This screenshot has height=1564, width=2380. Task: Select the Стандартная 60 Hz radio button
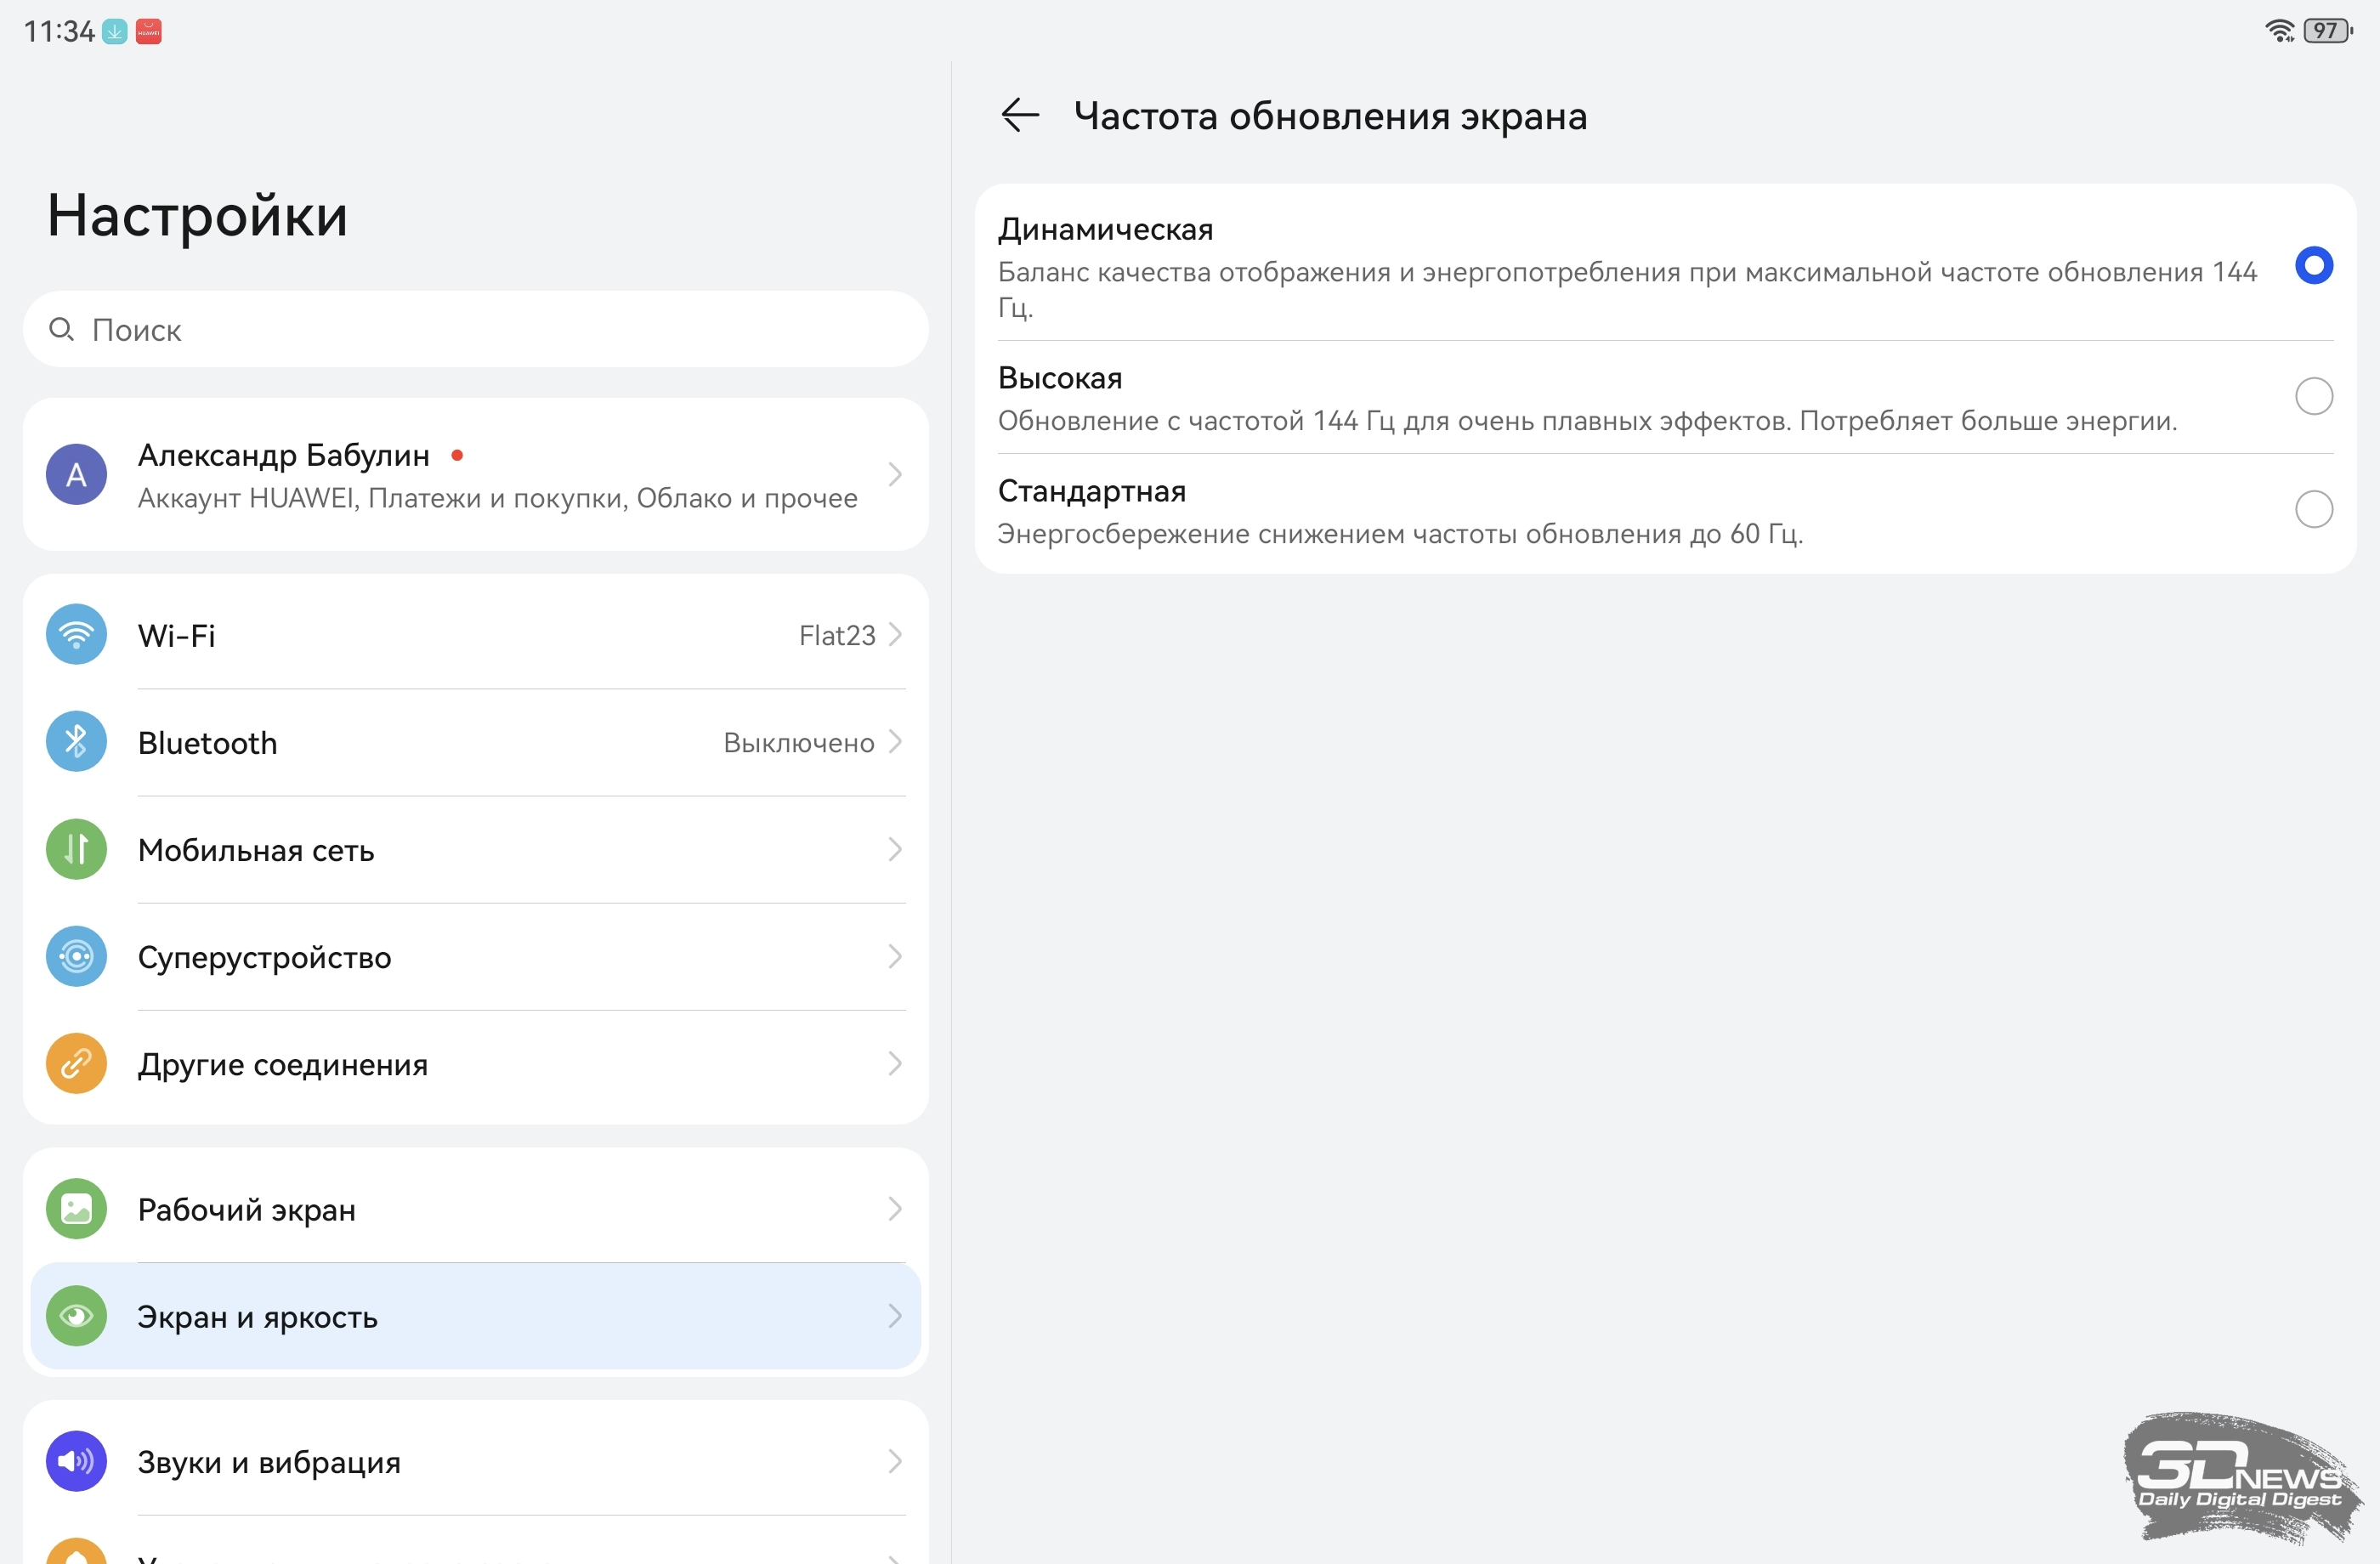[x=2313, y=510]
